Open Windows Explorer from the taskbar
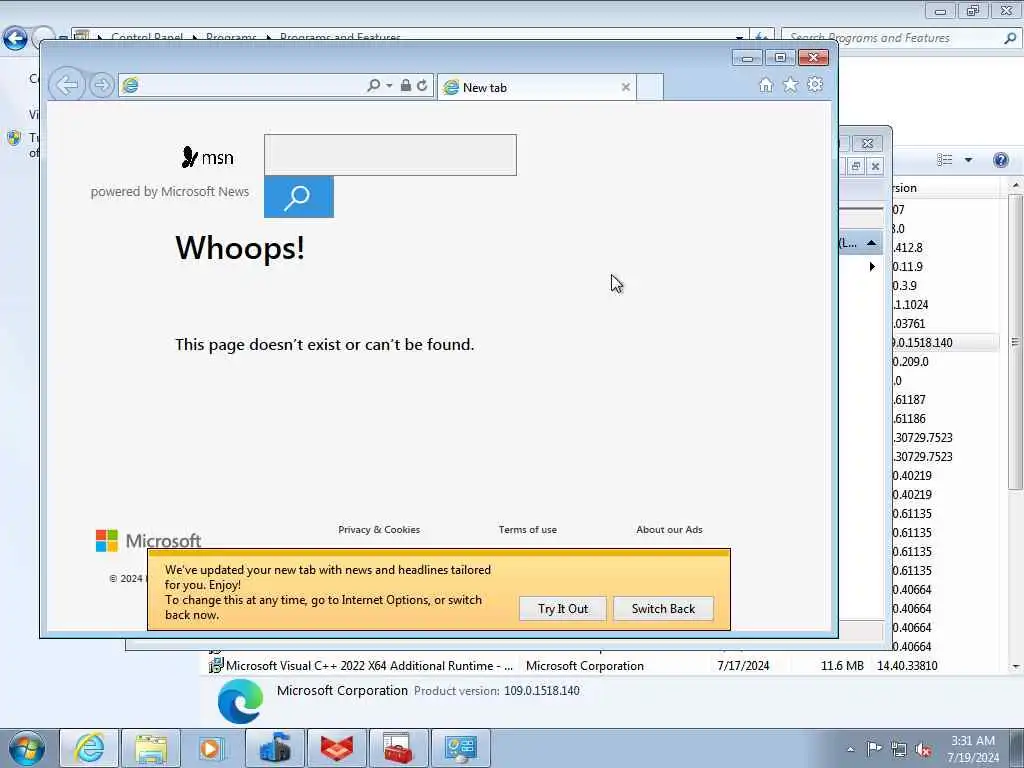Image resolution: width=1024 pixels, height=768 pixels. 151,748
